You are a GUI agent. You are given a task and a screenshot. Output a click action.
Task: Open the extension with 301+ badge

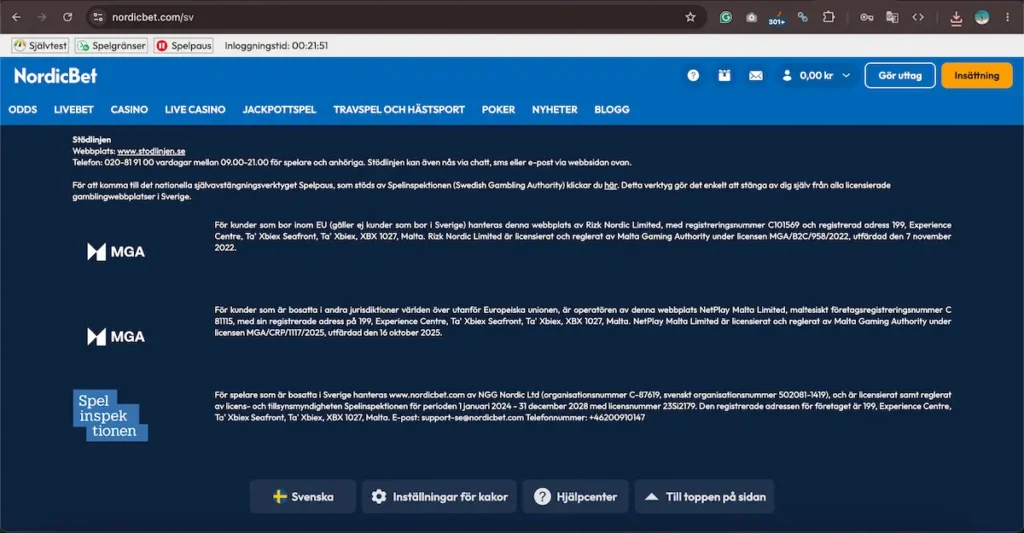(x=776, y=18)
